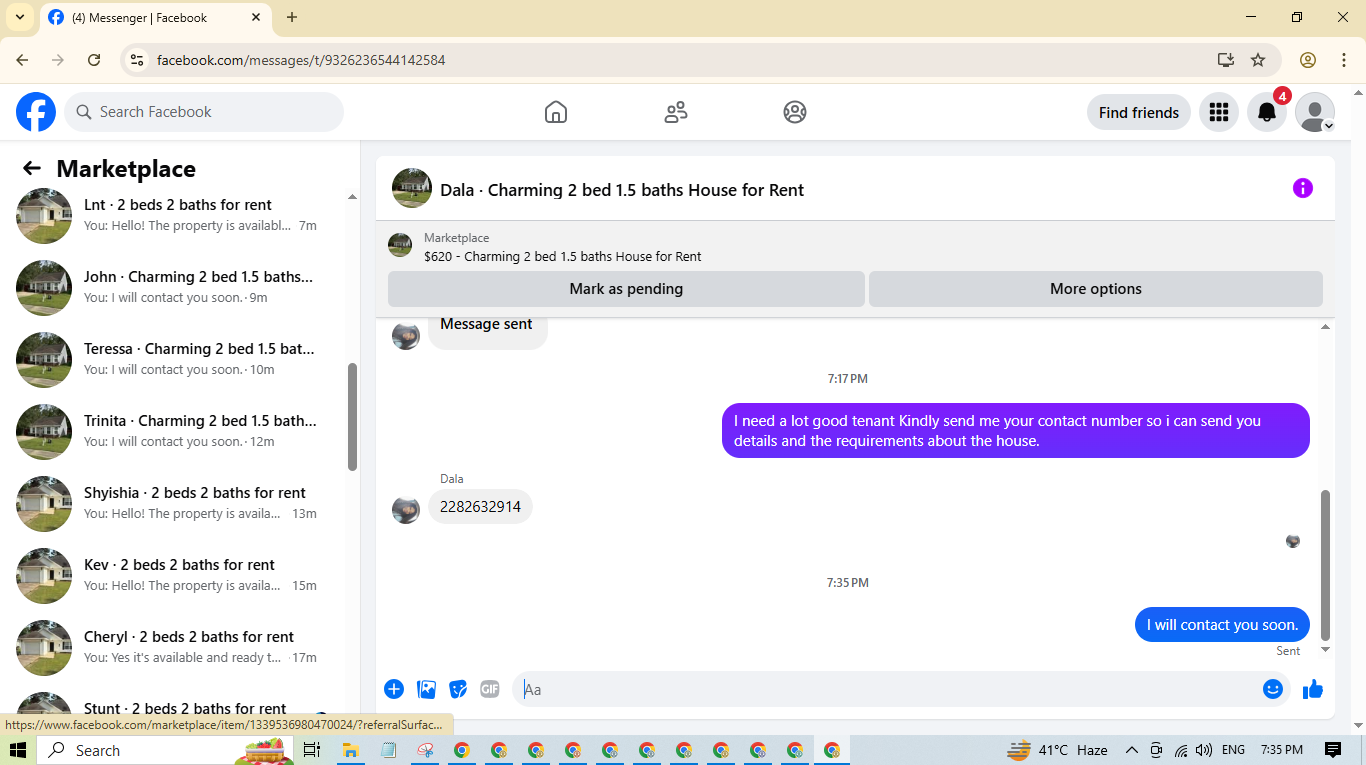Open File Explorer from the taskbar
Viewport: 1366px width, 765px height.
point(350,750)
